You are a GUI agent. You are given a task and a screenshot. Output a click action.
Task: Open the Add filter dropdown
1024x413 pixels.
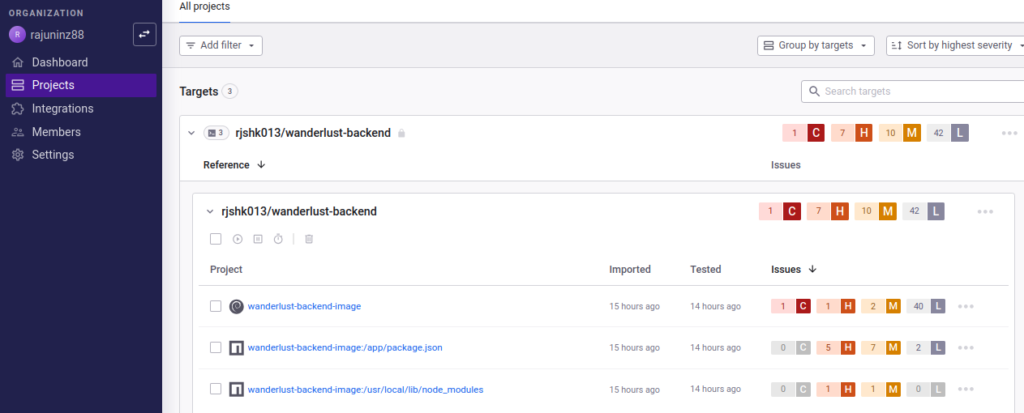click(221, 46)
